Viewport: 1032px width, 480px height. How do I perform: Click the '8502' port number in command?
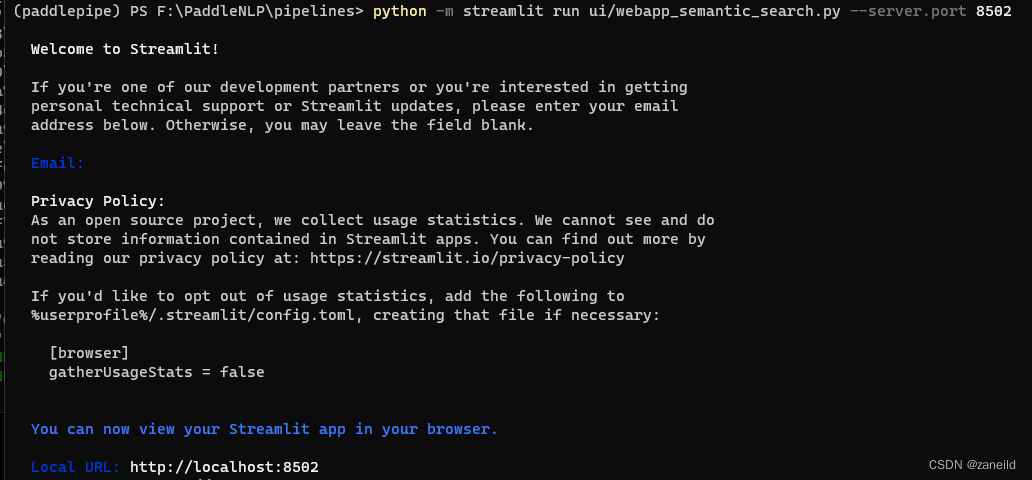993,12
